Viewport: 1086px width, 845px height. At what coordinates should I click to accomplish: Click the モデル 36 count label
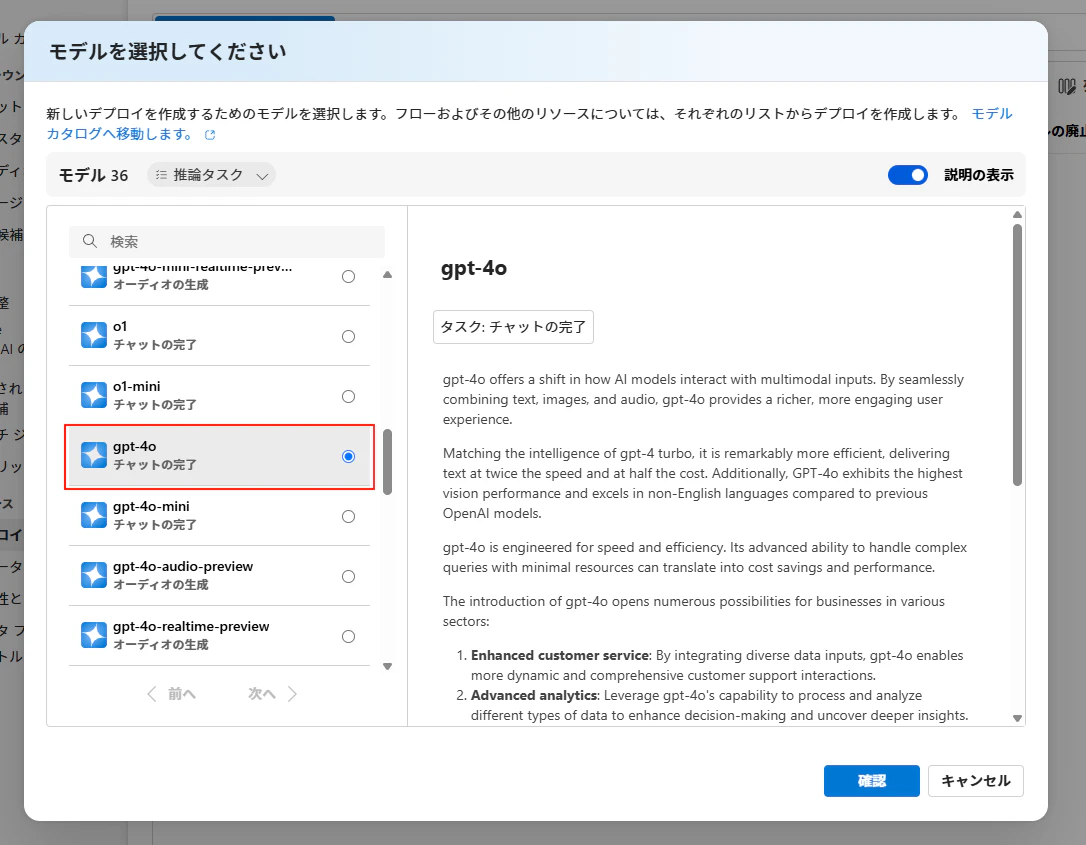pos(94,175)
